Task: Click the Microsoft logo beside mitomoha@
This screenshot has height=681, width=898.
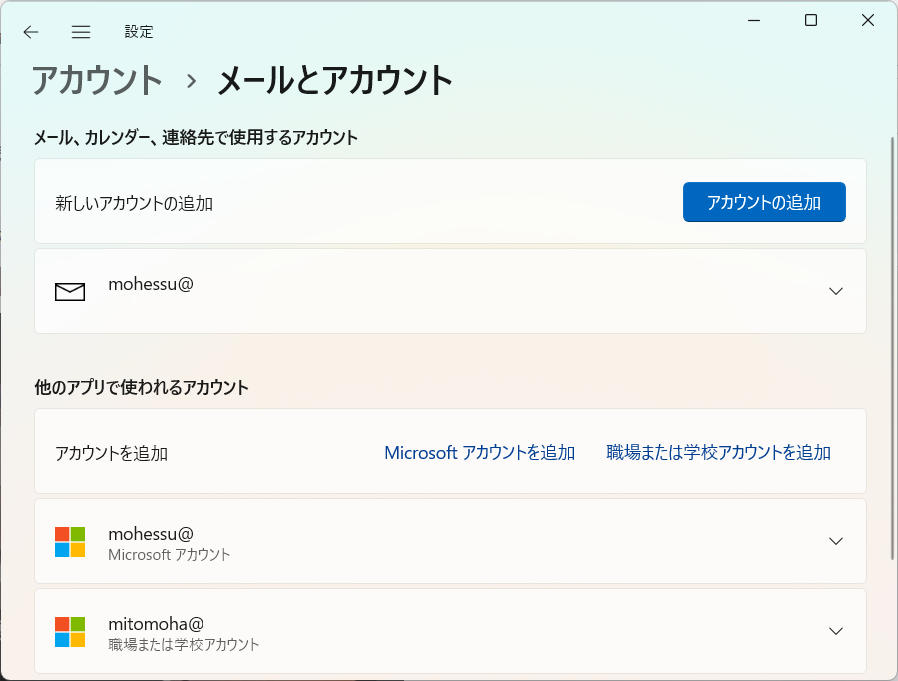Action: (70, 631)
